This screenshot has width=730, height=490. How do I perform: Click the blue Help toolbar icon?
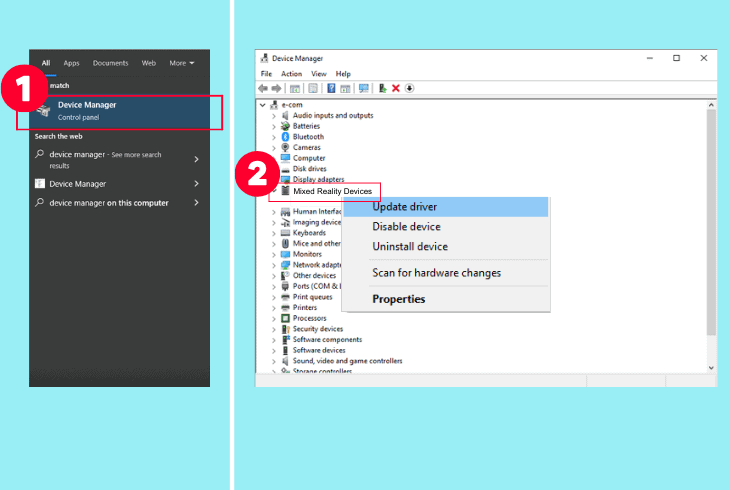point(331,88)
